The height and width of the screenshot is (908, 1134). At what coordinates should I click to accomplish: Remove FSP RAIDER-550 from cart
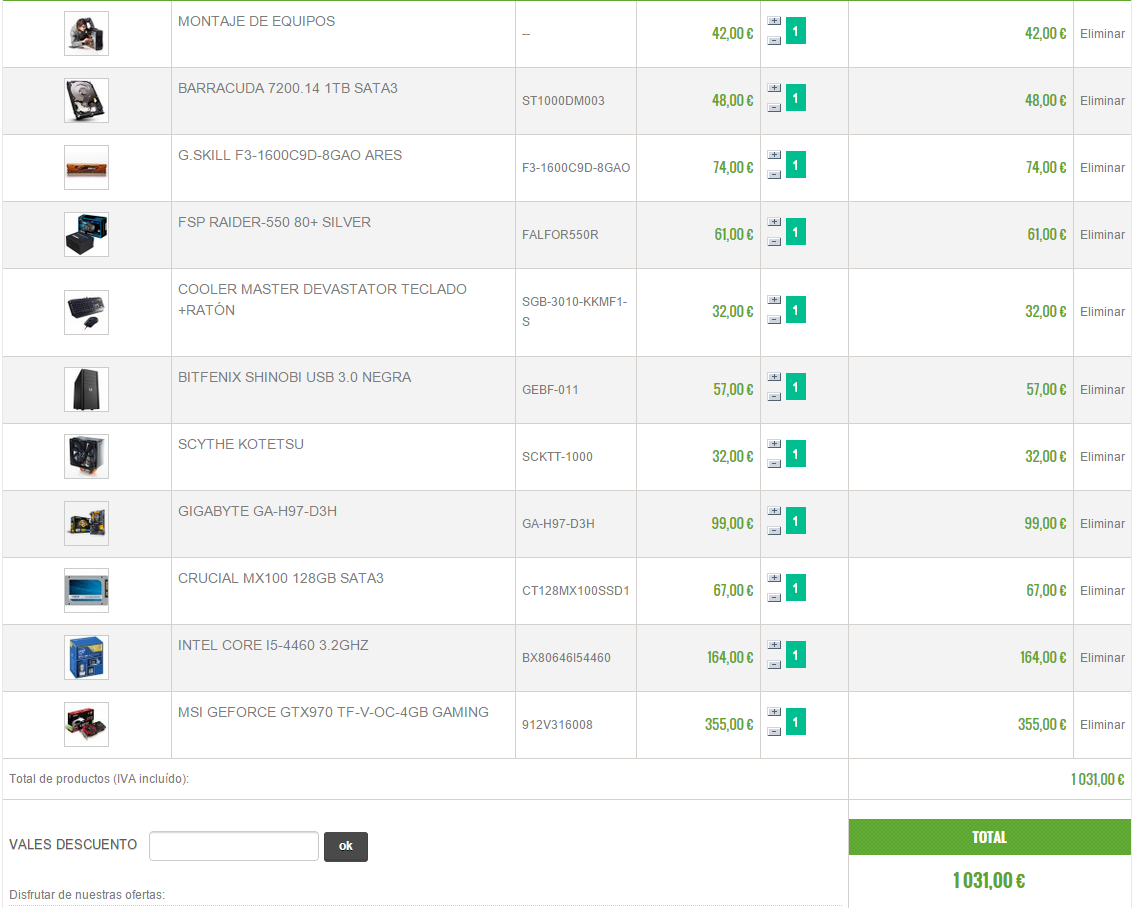1102,235
